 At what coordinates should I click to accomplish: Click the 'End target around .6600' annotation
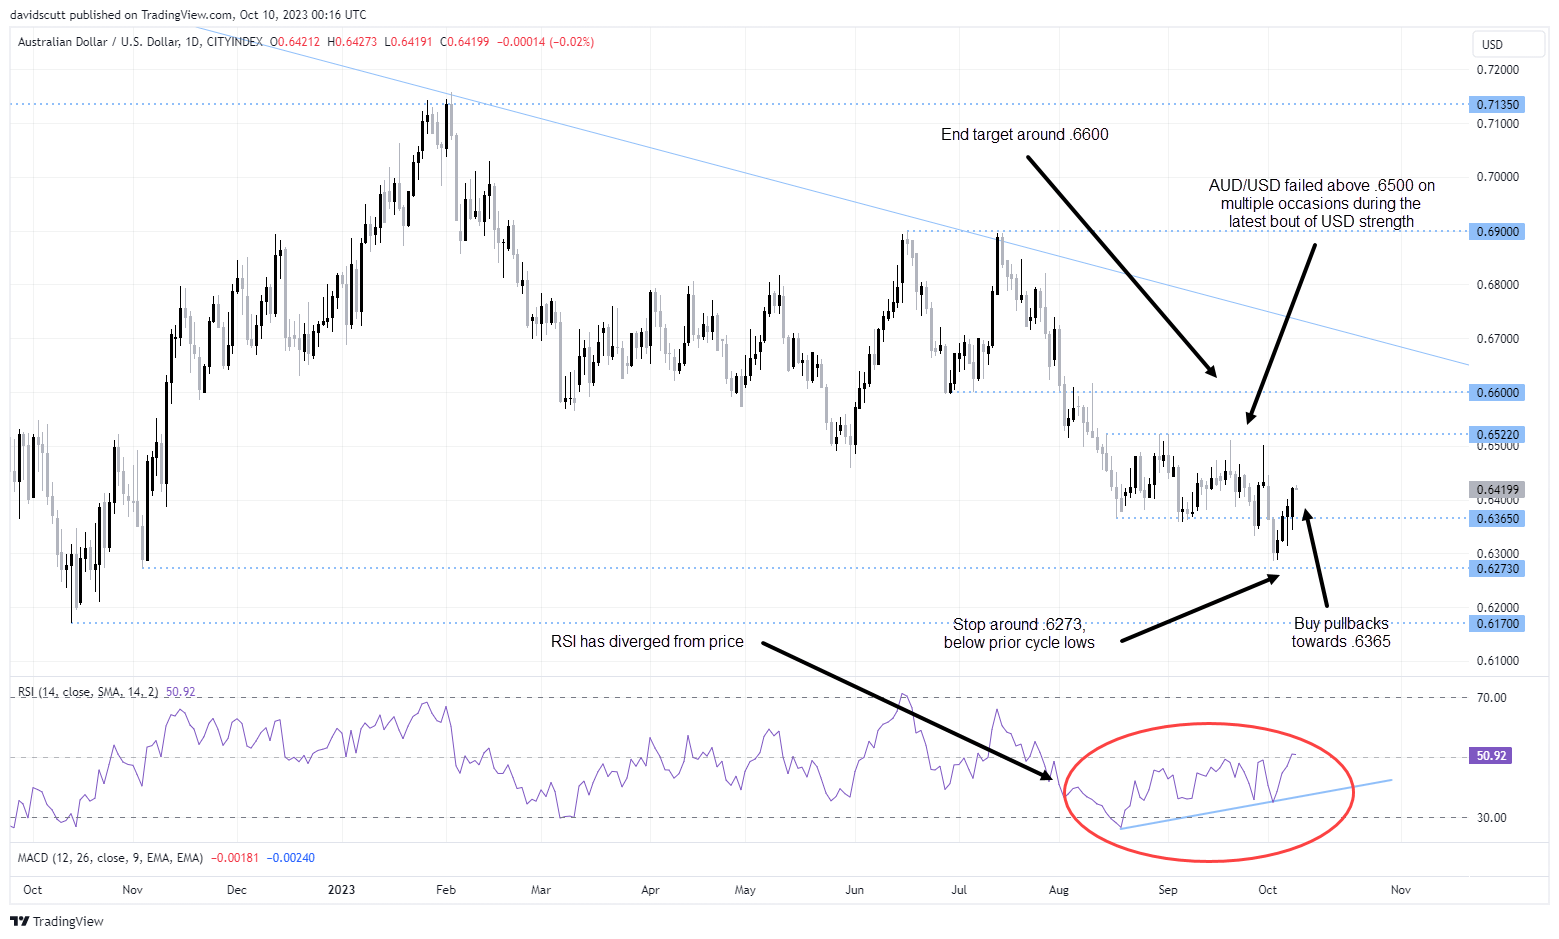1024,135
